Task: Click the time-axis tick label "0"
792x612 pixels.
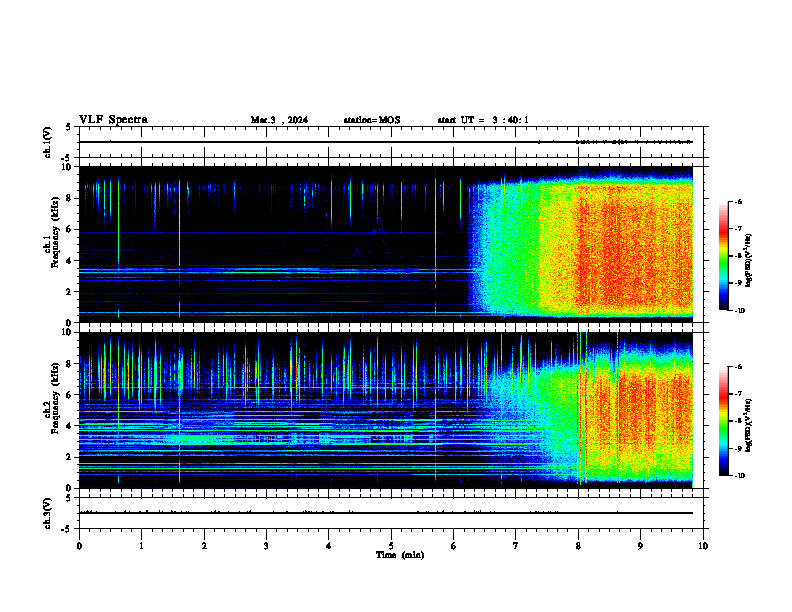Action: click(79, 546)
